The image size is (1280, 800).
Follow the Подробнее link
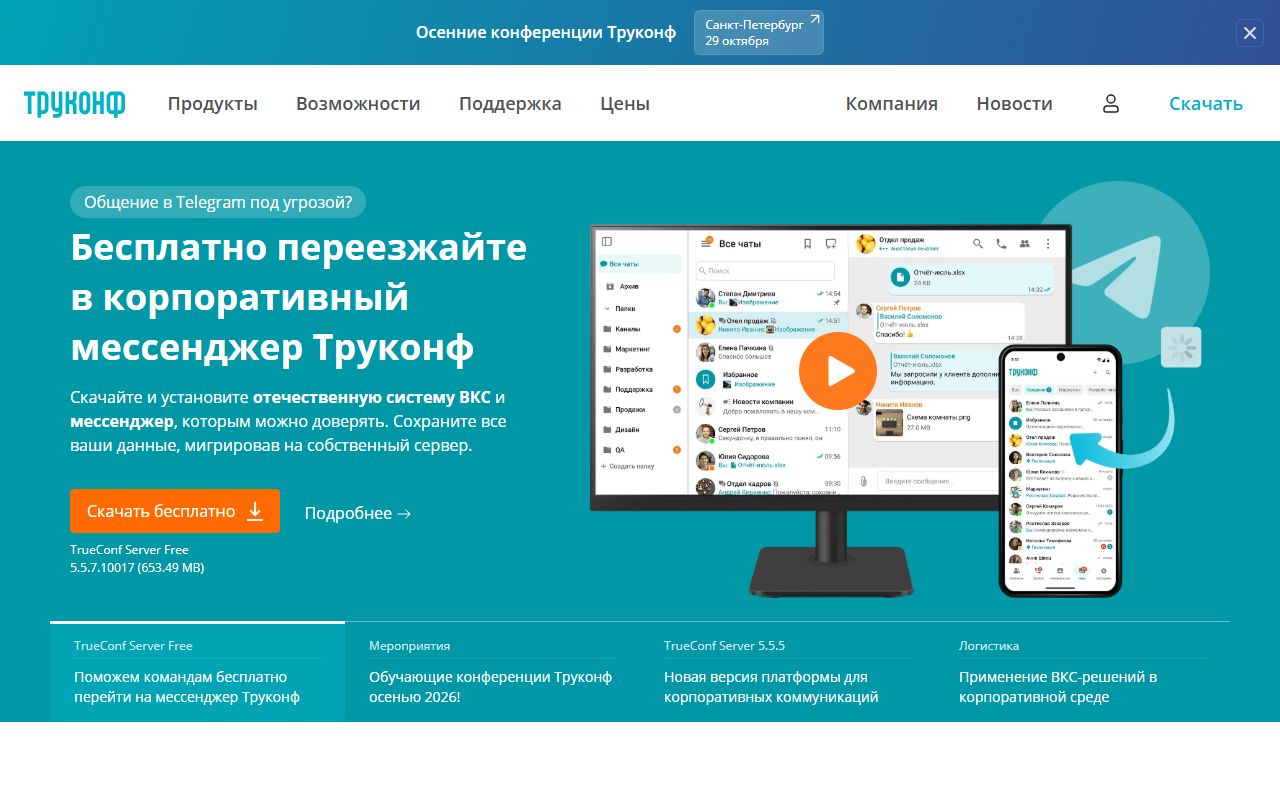click(x=358, y=513)
